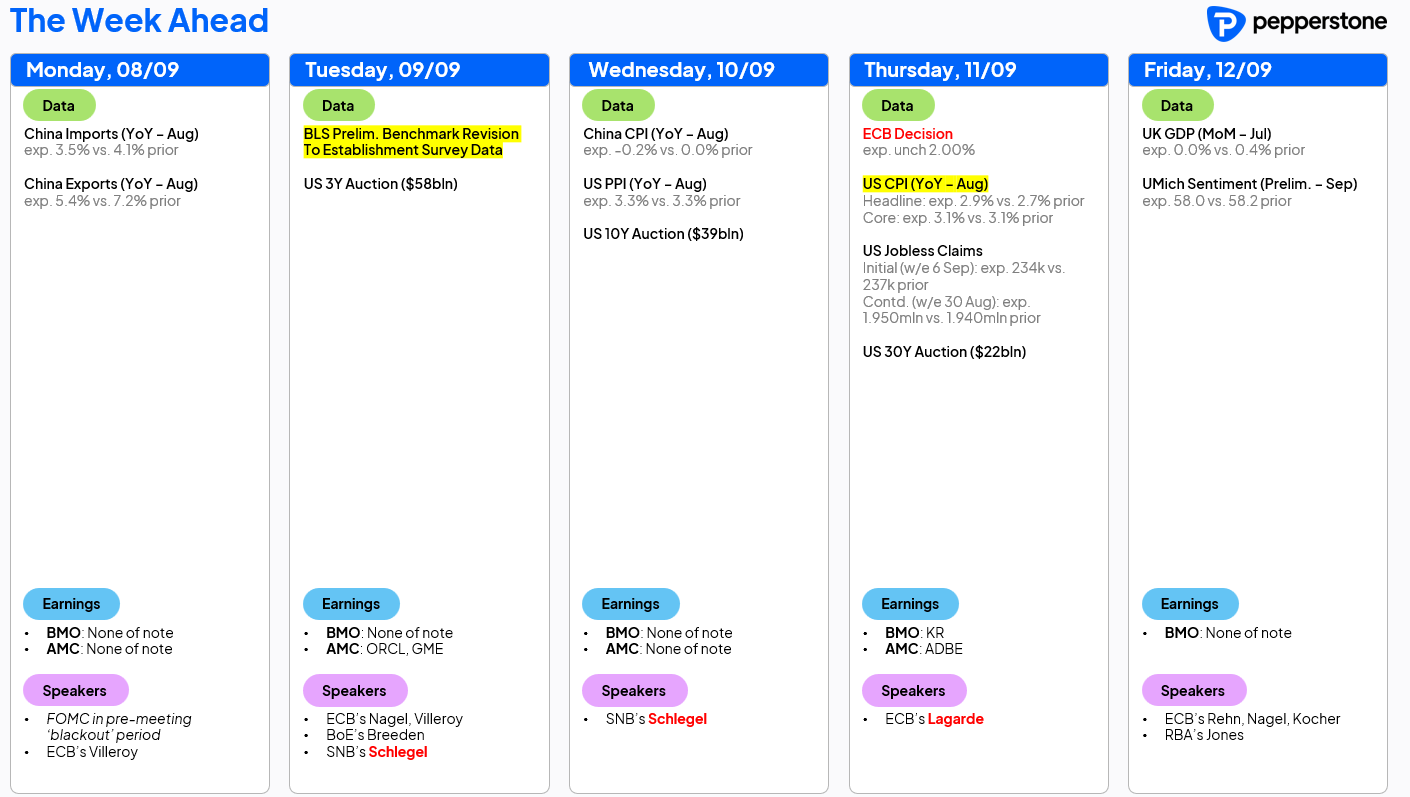Click the red ECB Decision entry
The height and width of the screenshot is (797, 1410).
tap(908, 134)
